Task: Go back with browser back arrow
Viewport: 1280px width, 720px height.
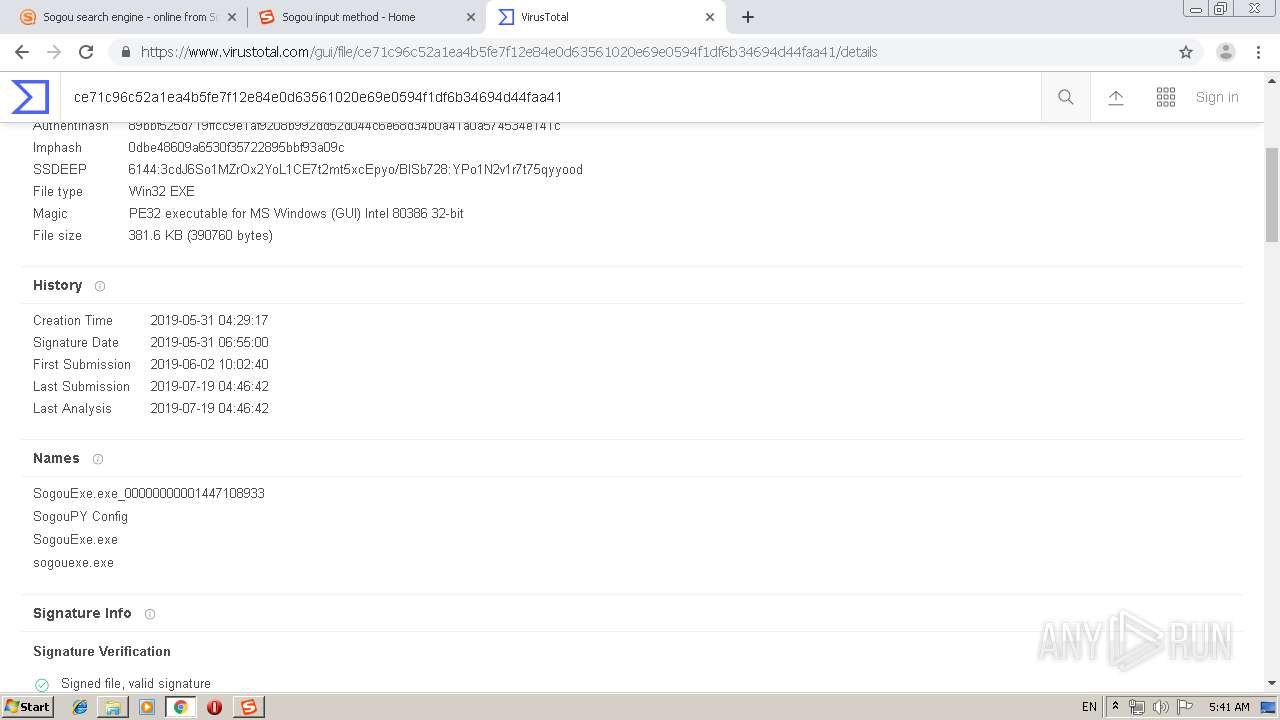Action: point(22,52)
